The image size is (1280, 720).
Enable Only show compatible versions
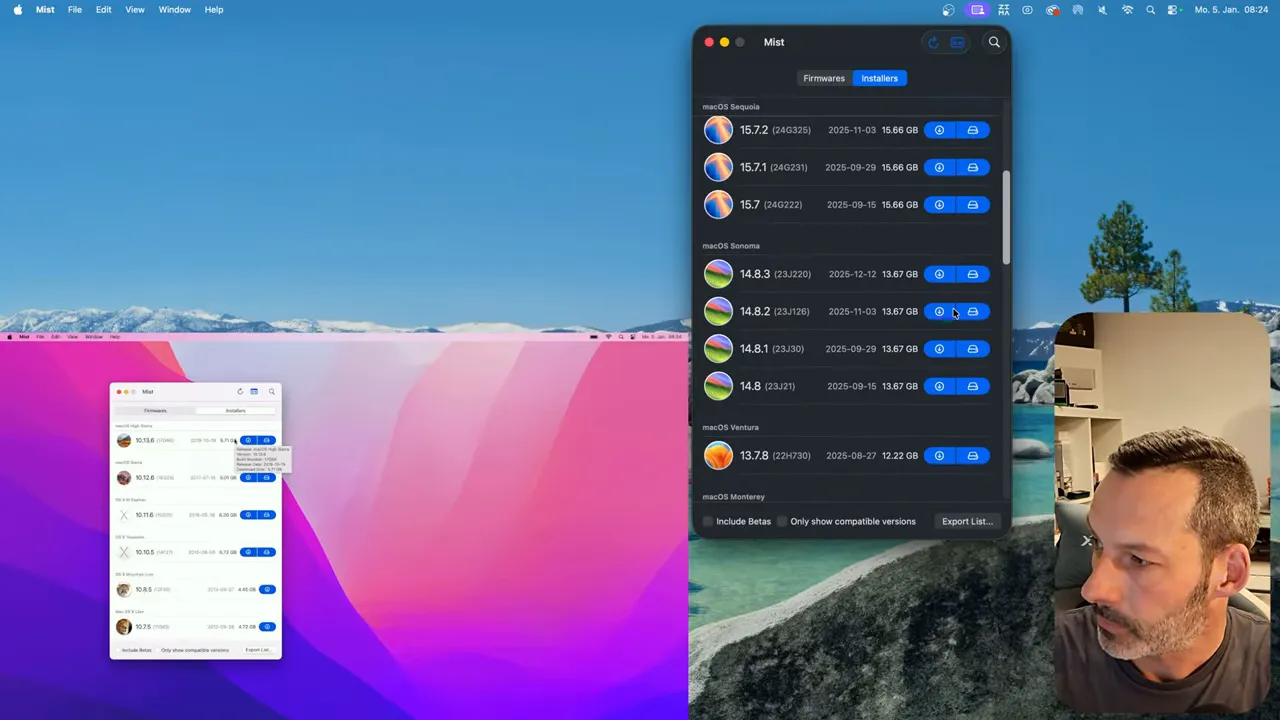point(782,521)
